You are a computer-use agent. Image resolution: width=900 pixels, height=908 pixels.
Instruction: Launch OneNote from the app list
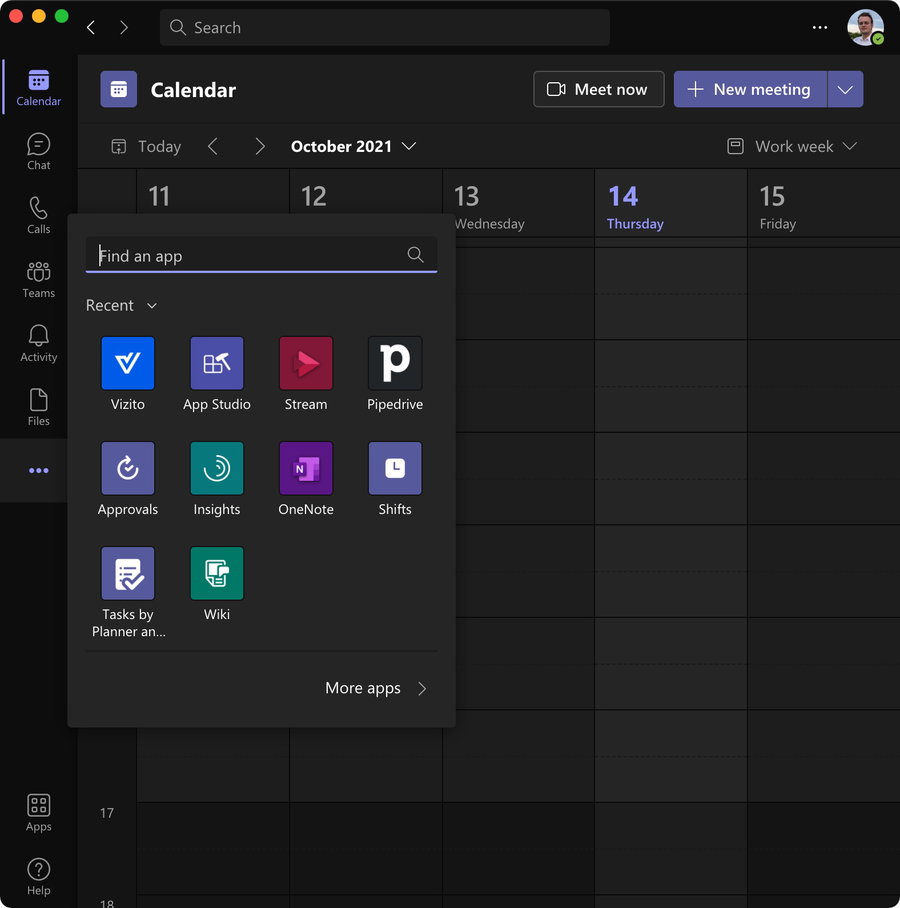(x=305, y=468)
